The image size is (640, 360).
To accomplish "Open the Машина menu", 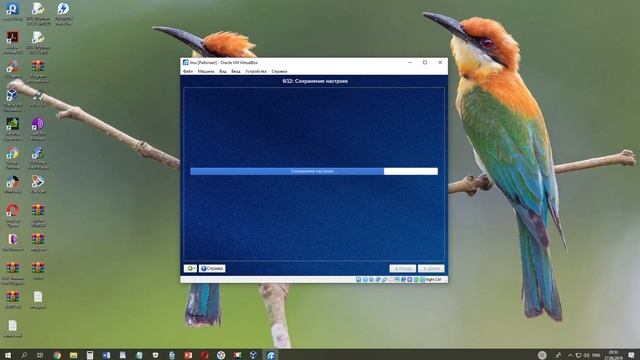I will coord(206,71).
